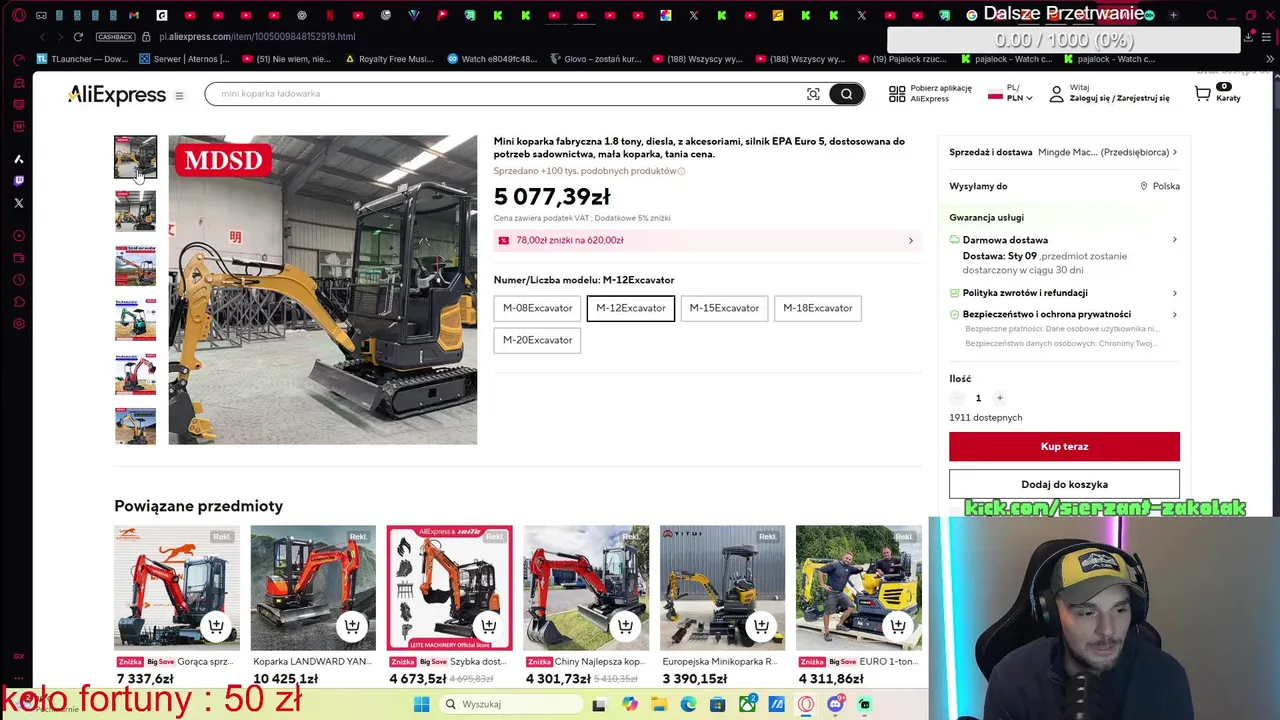1280x720 pixels.
Task: Open Discord from the taskbar
Action: point(835,704)
